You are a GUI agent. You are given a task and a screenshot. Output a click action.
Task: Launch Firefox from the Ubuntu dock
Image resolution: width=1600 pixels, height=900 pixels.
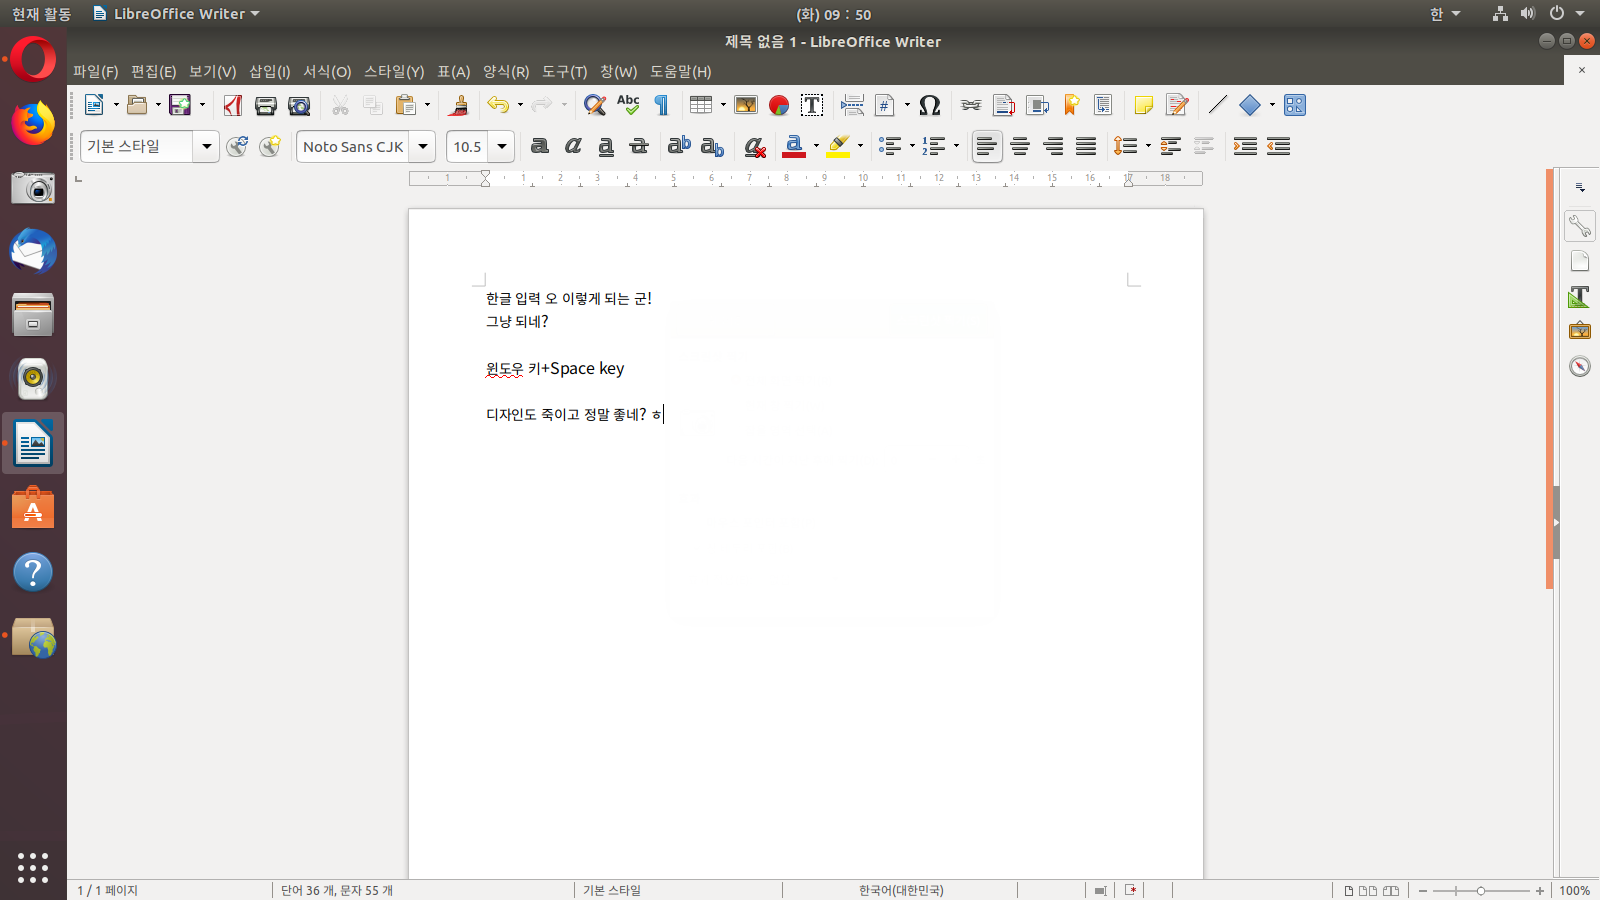(x=33, y=123)
